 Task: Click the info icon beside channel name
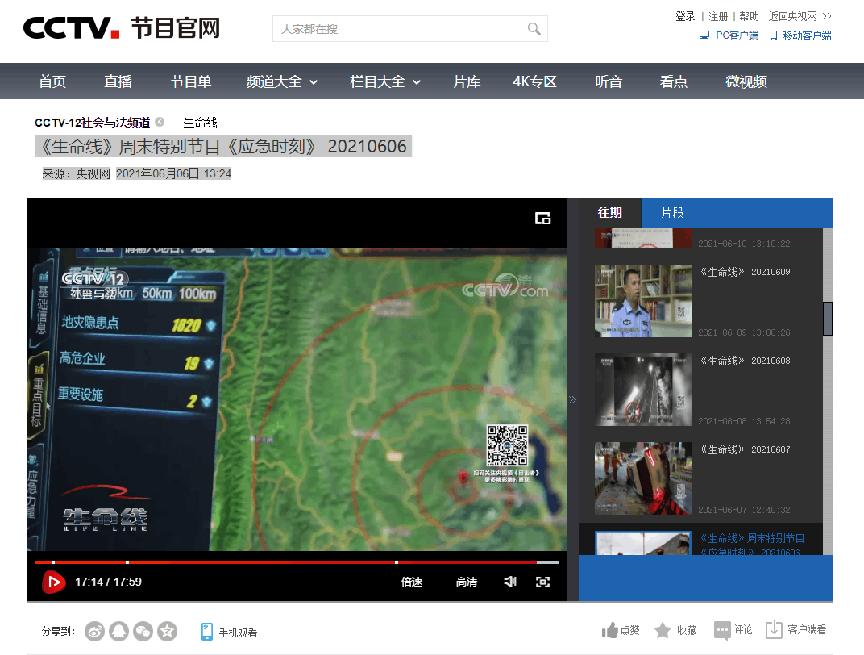(x=160, y=122)
